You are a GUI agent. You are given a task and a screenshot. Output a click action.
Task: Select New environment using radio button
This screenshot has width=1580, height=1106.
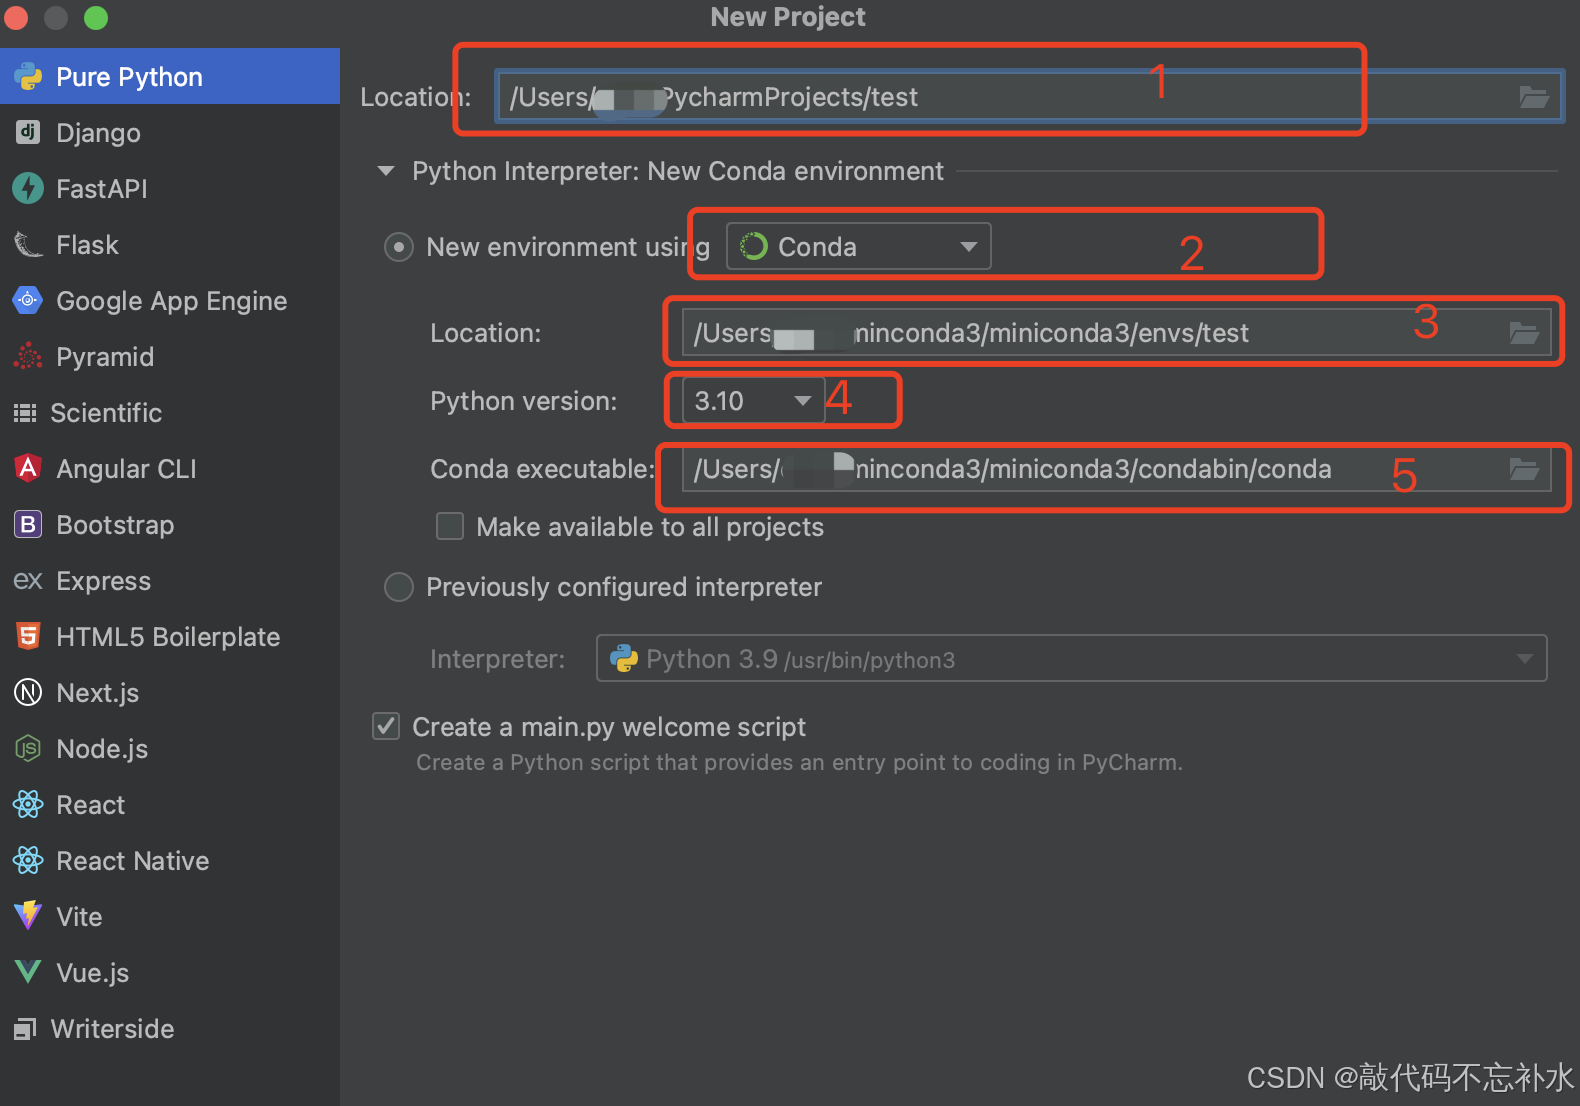tap(399, 247)
